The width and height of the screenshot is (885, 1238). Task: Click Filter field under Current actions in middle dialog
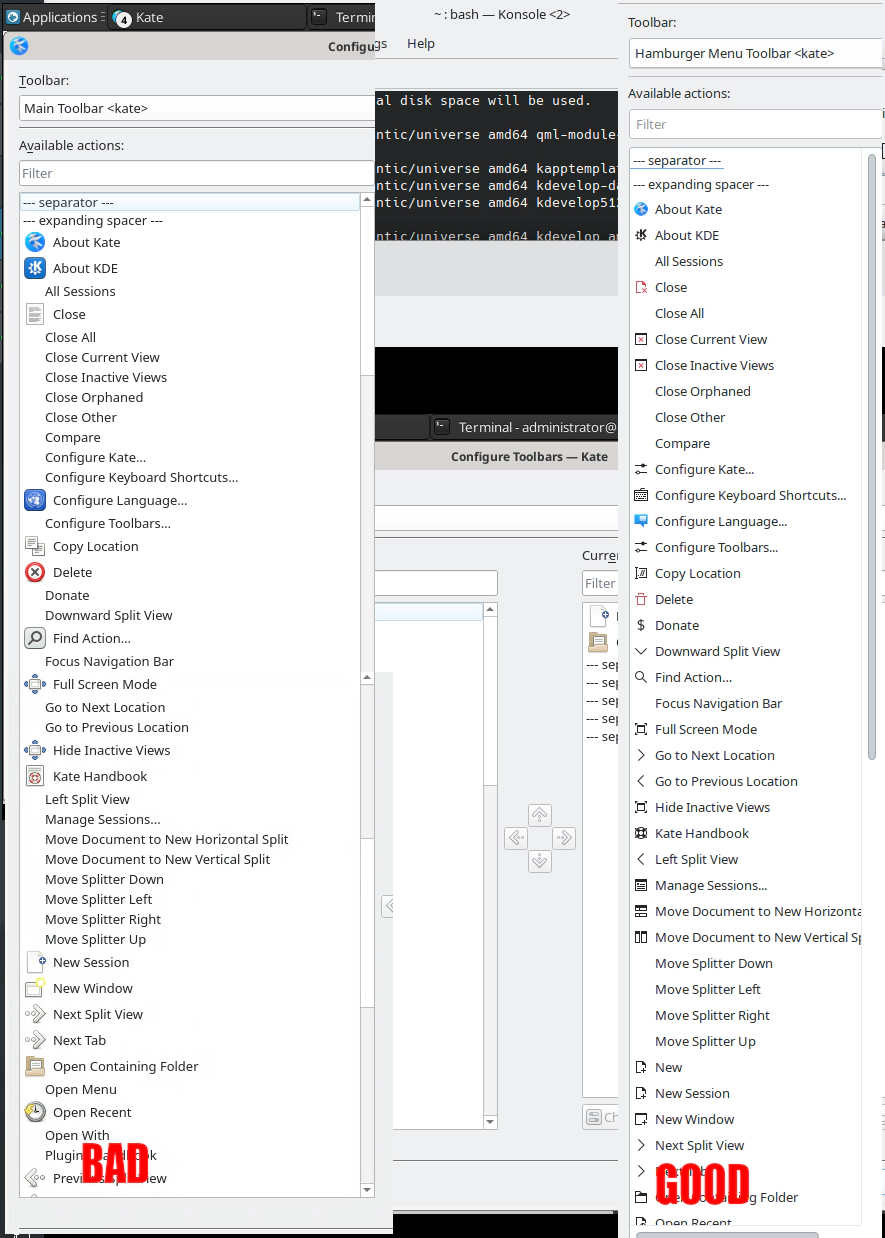point(600,583)
